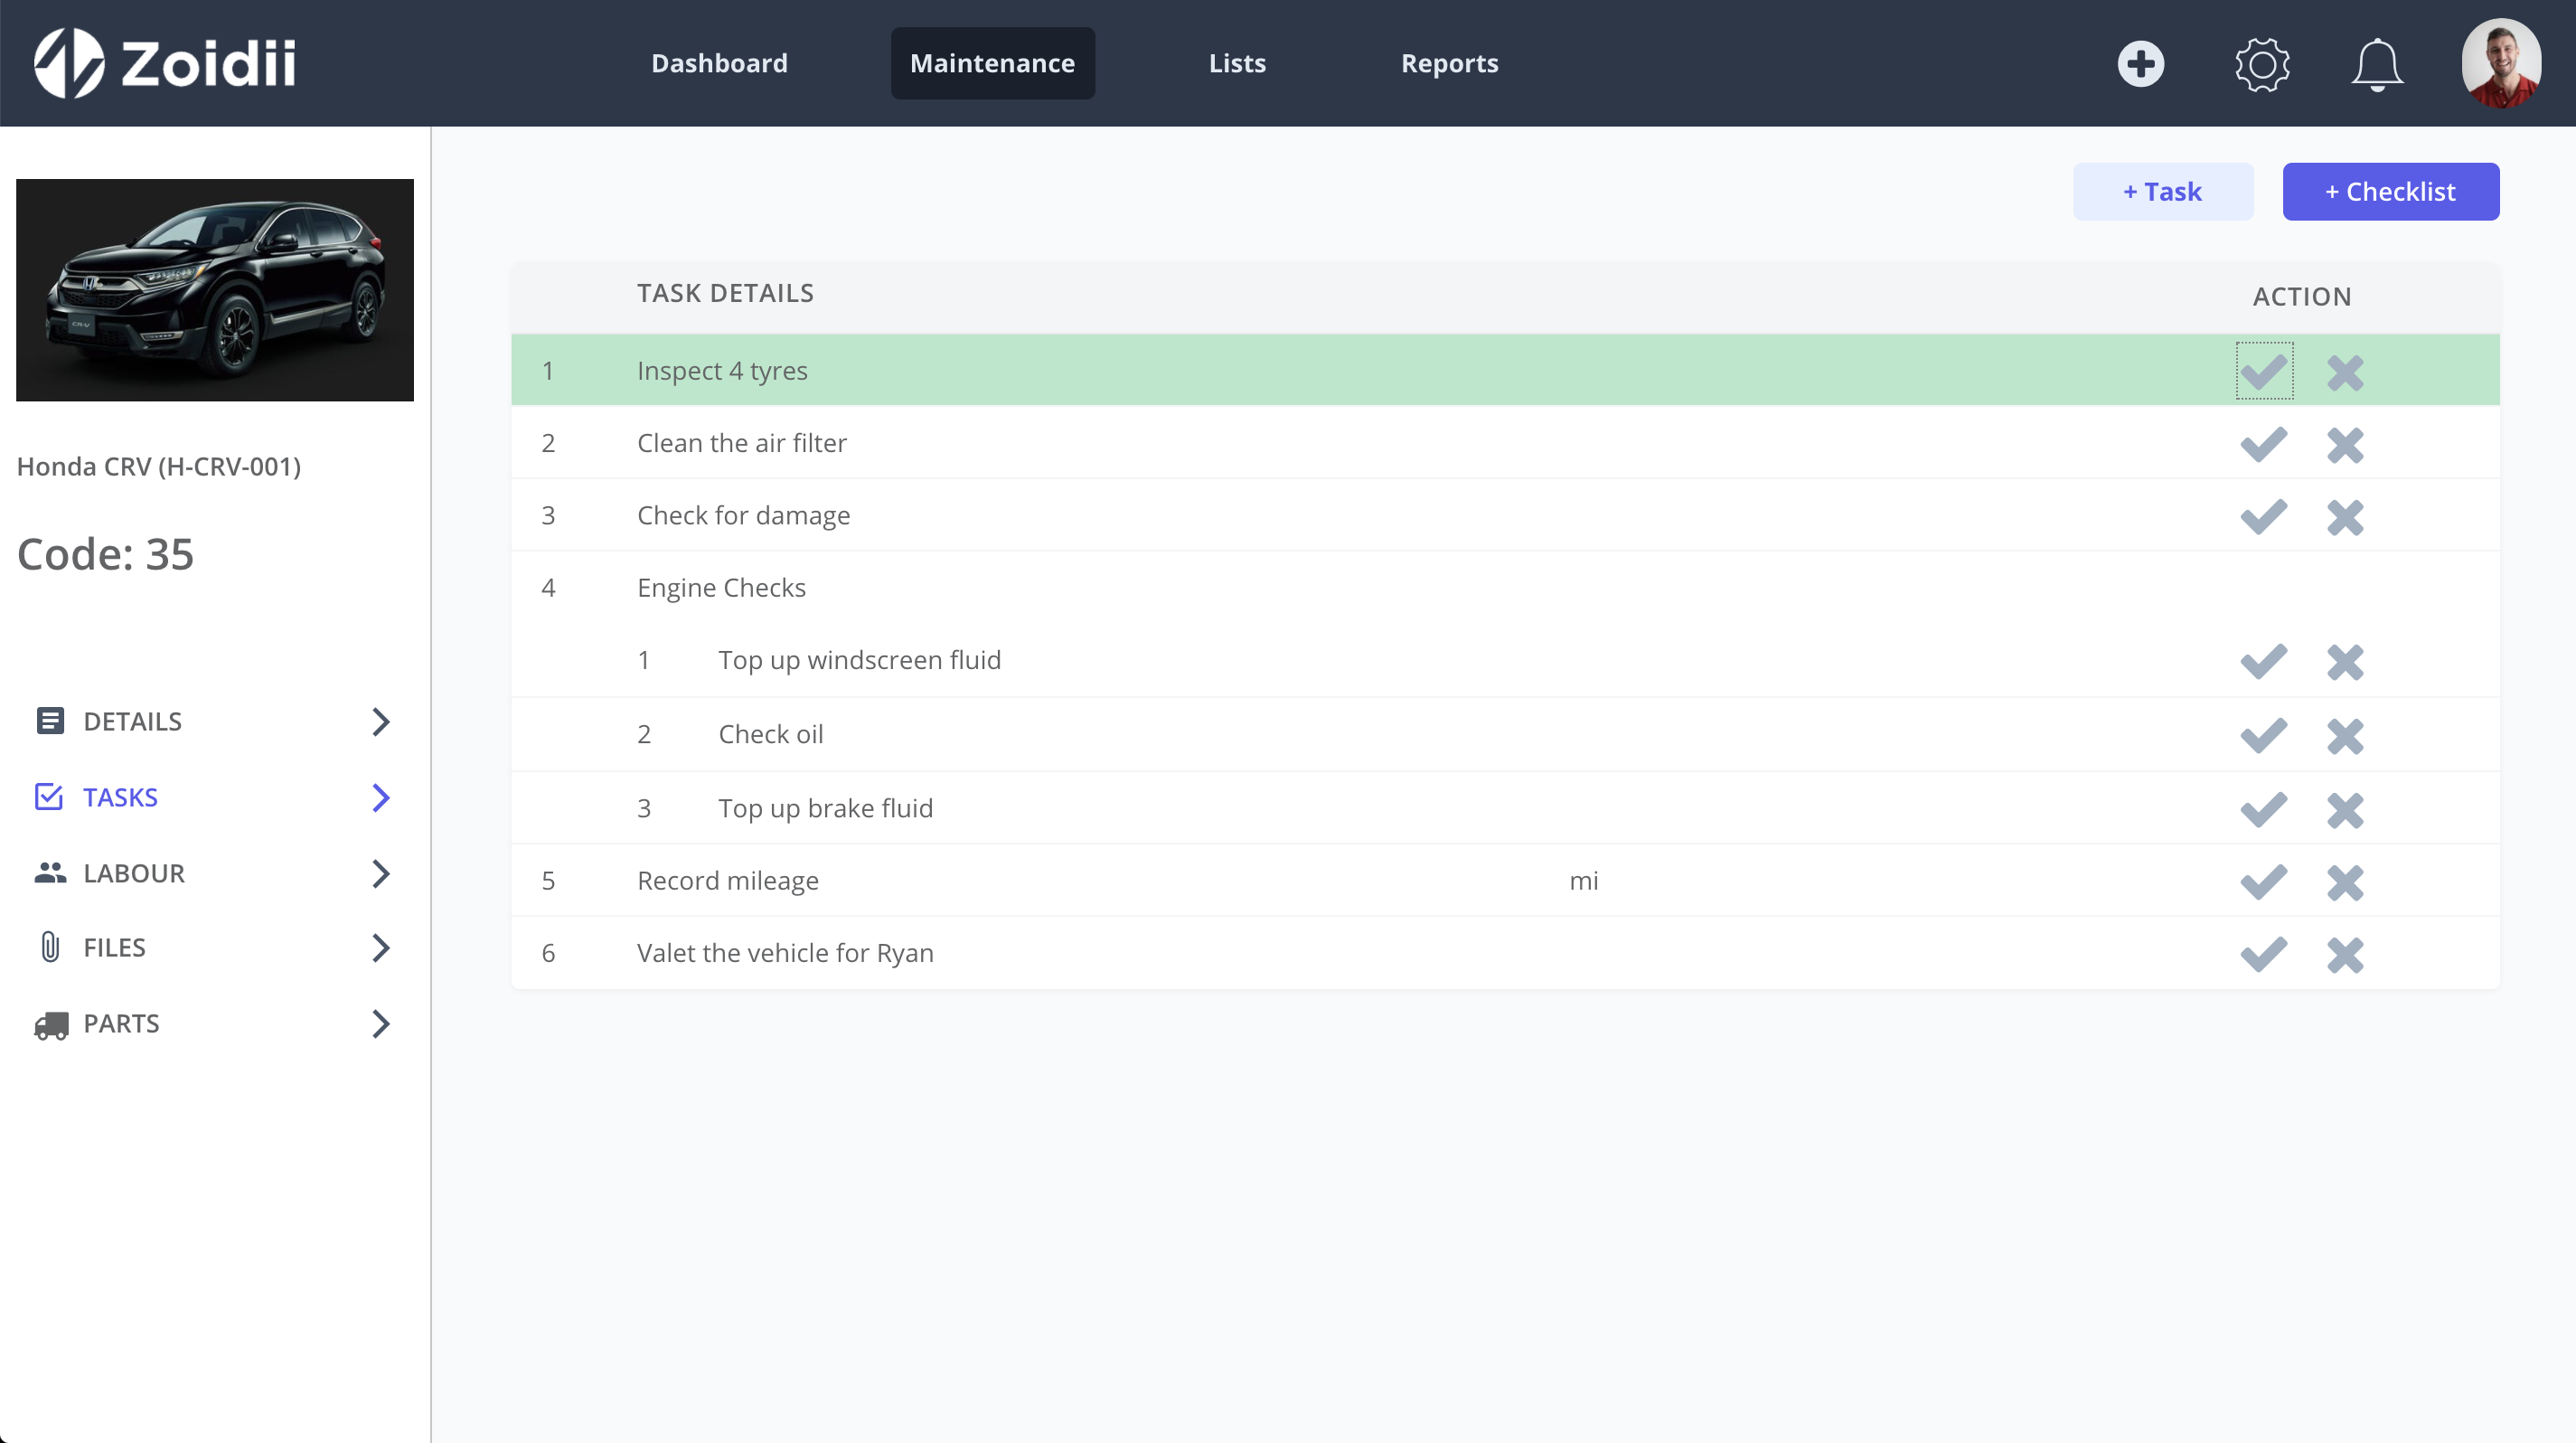Open the add new item plus icon
The width and height of the screenshot is (2576, 1443).
[2140, 64]
